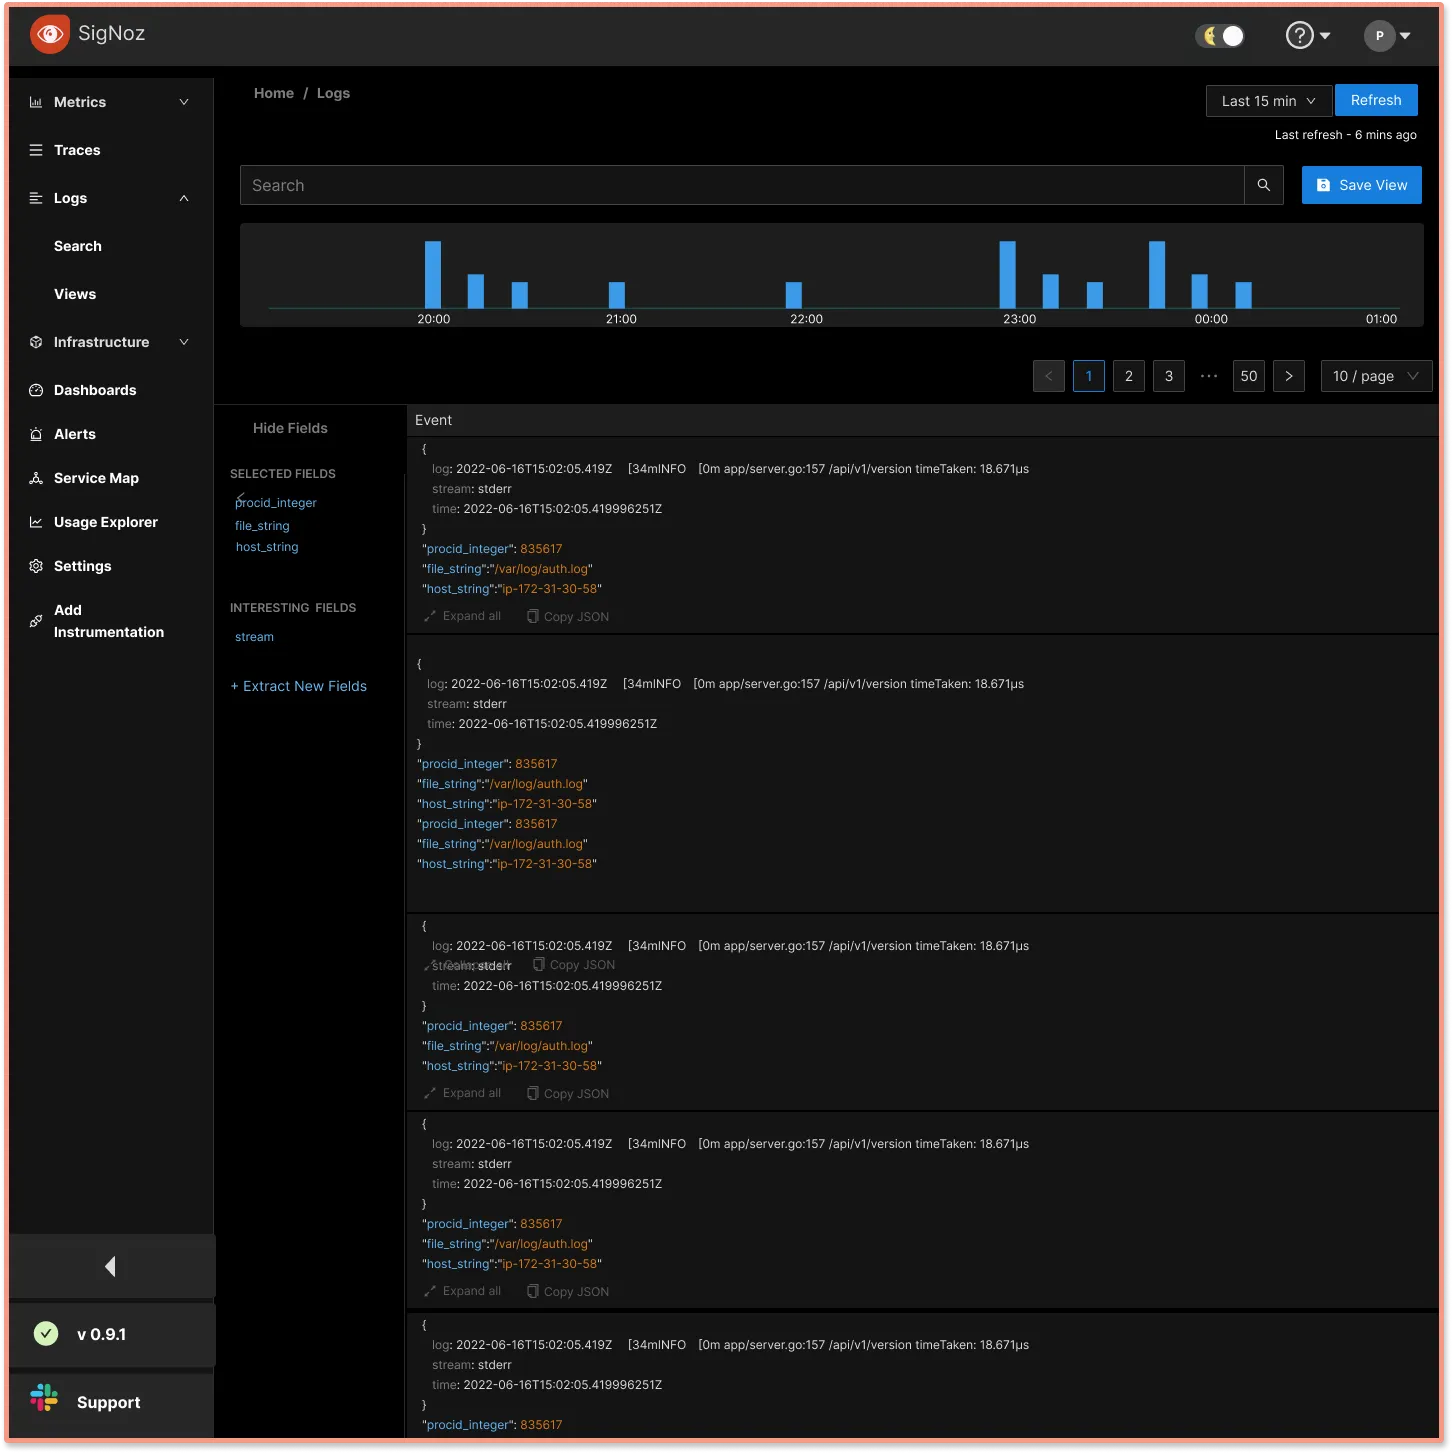Viewport: 1452px width, 1453px height.
Task: Copy JSON of the first log event
Action: (x=568, y=617)
